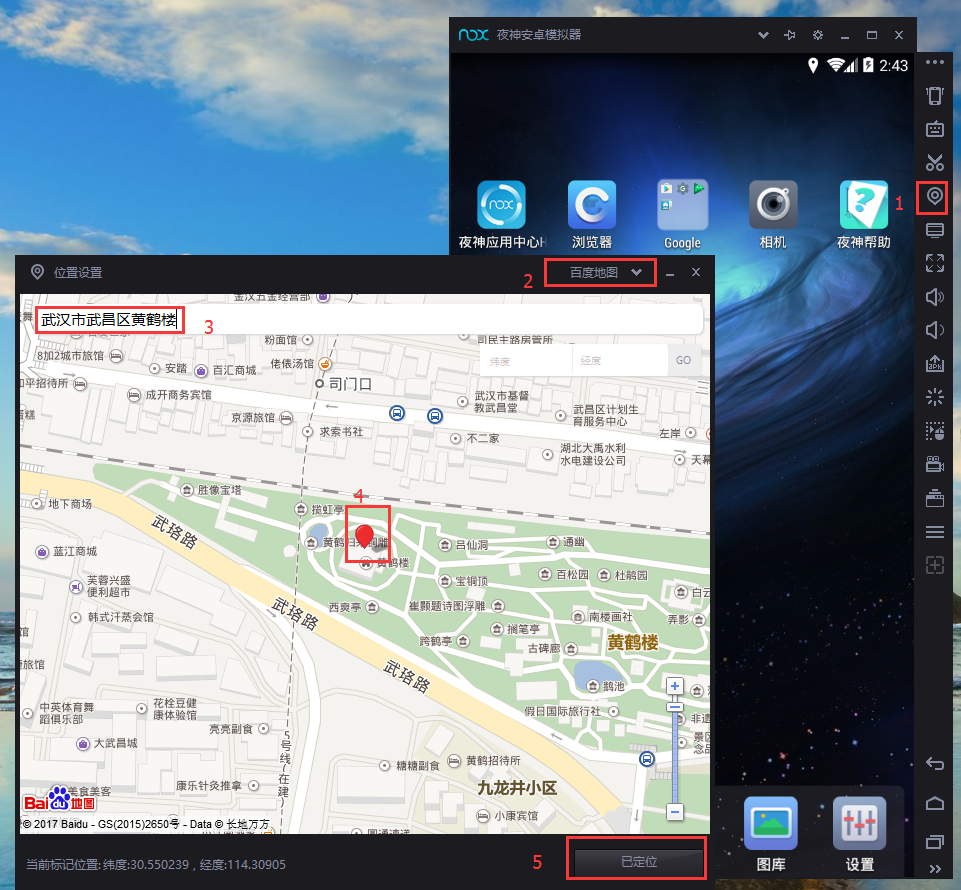The width and height of the screenshot is (961, 890).
Task: Zoom out the map with minus button
Action: pyautogui.click(x=675, y=812)
